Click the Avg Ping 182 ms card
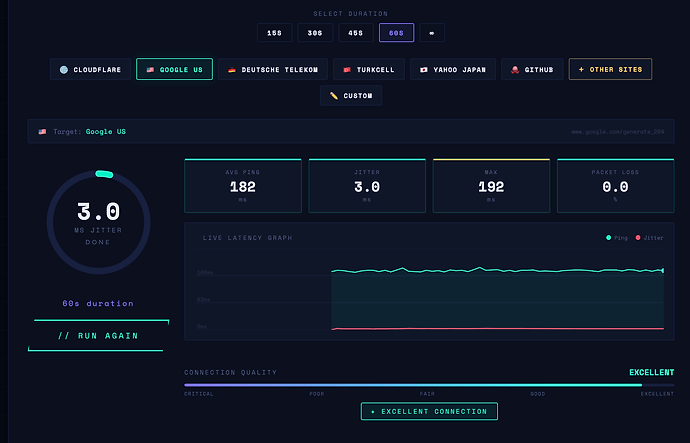The image size is (690, 443). click(x=243, y=186)
